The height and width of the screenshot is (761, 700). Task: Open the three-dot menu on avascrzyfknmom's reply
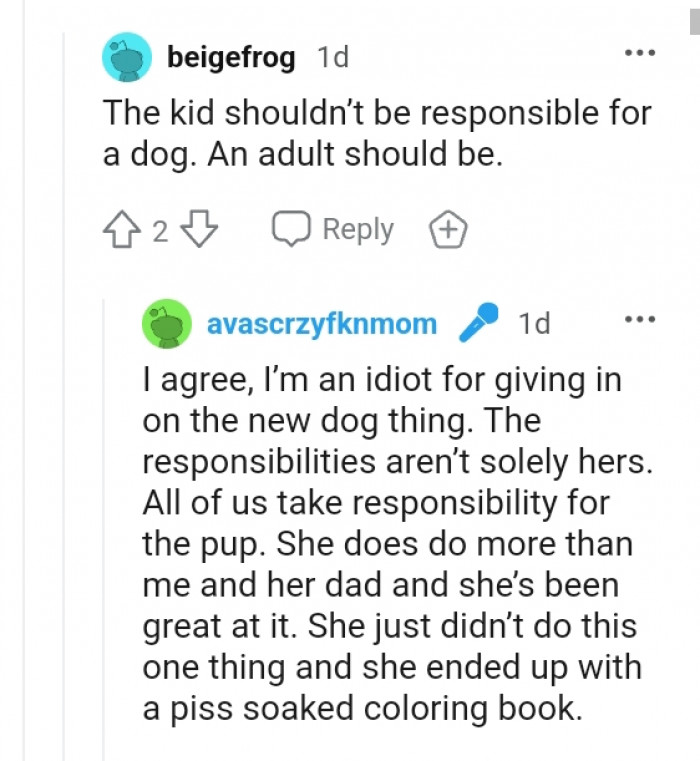[639, 319]
